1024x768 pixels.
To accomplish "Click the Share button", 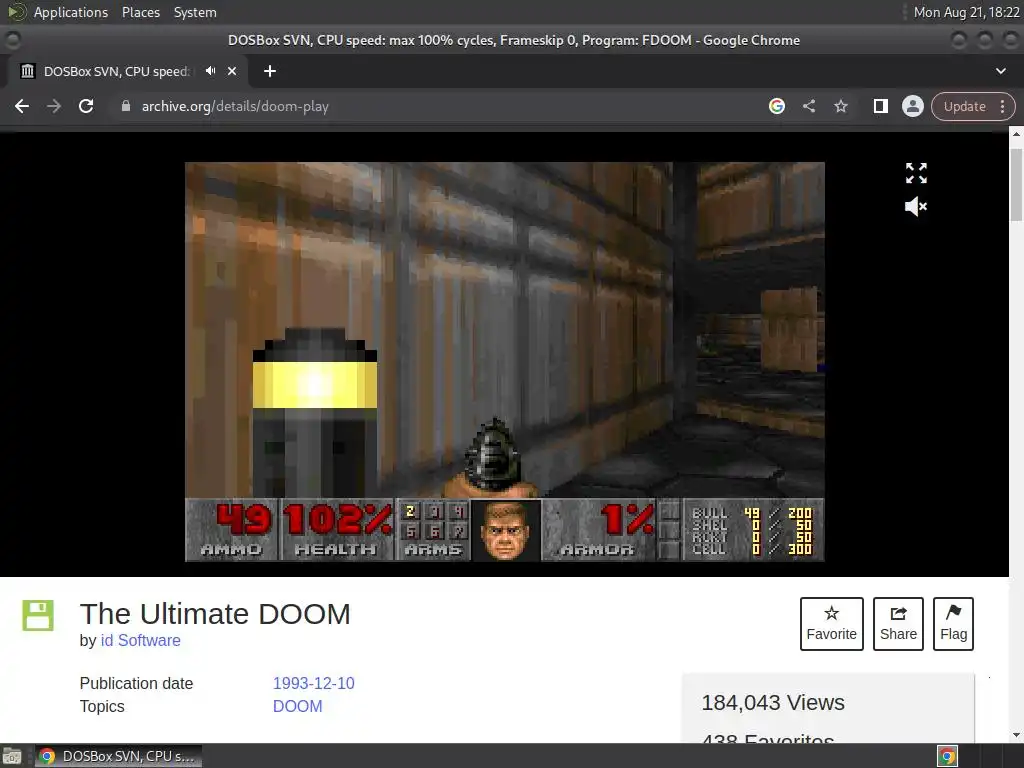I will point(898,624).
